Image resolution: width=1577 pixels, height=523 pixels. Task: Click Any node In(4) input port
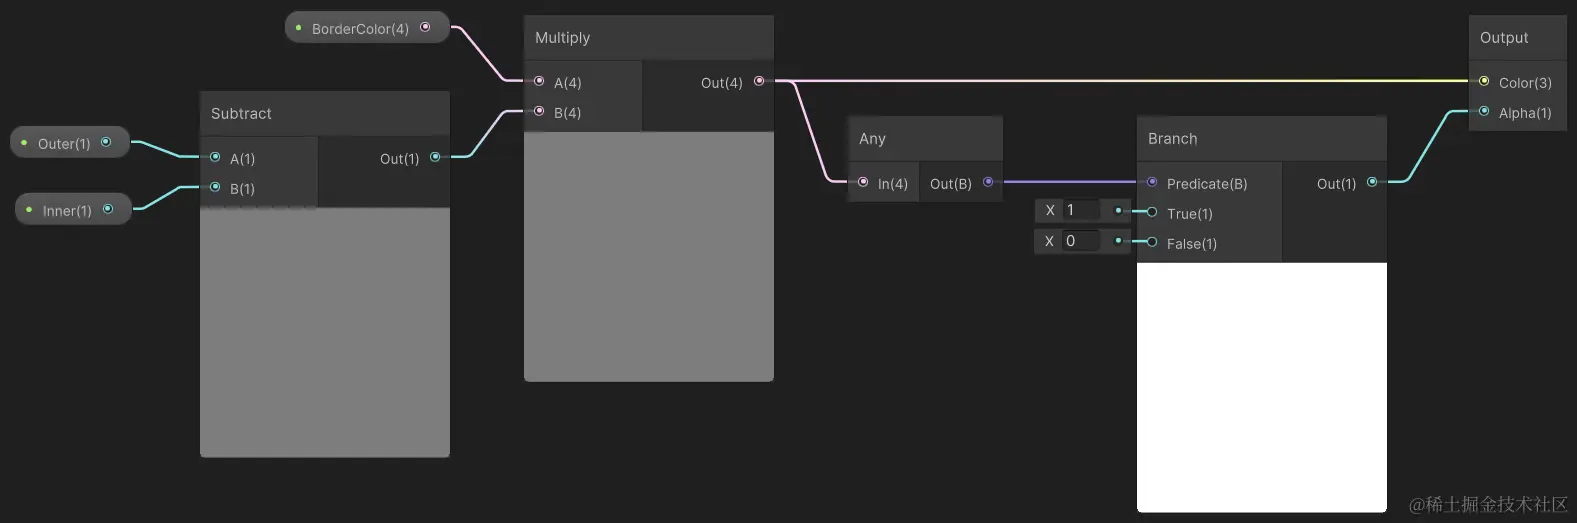tap(863, 182)
